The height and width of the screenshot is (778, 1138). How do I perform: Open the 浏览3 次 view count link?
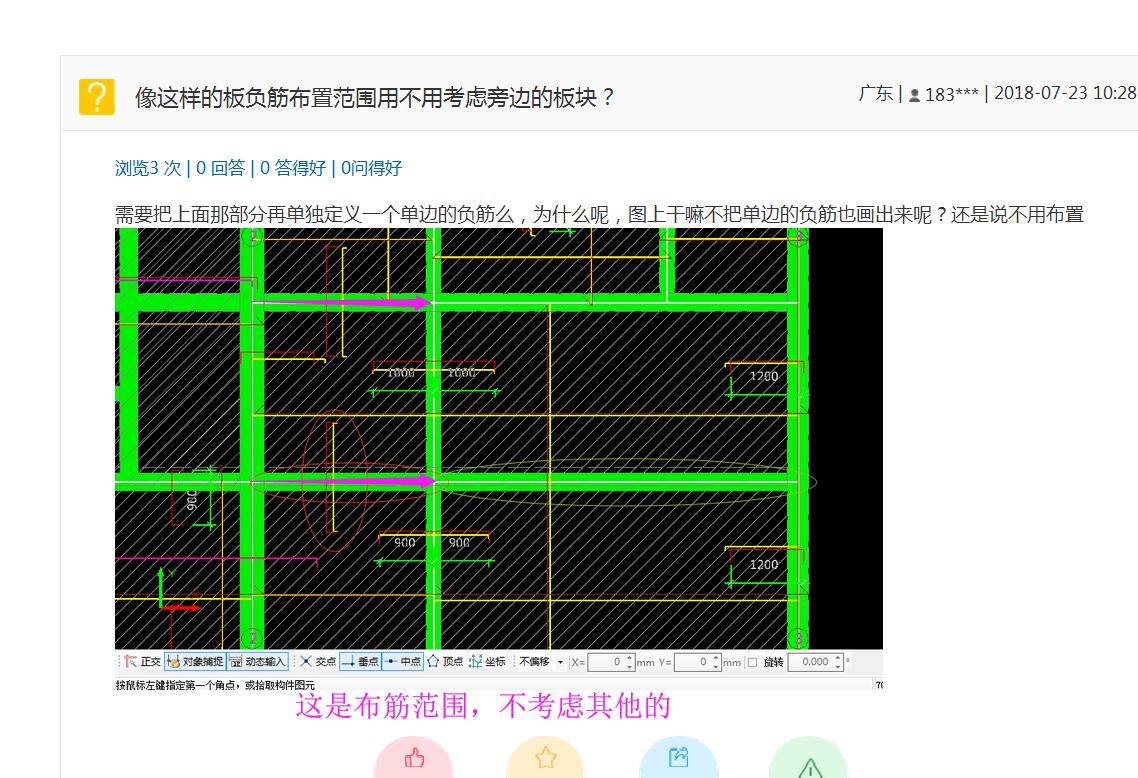pos(148,168)
